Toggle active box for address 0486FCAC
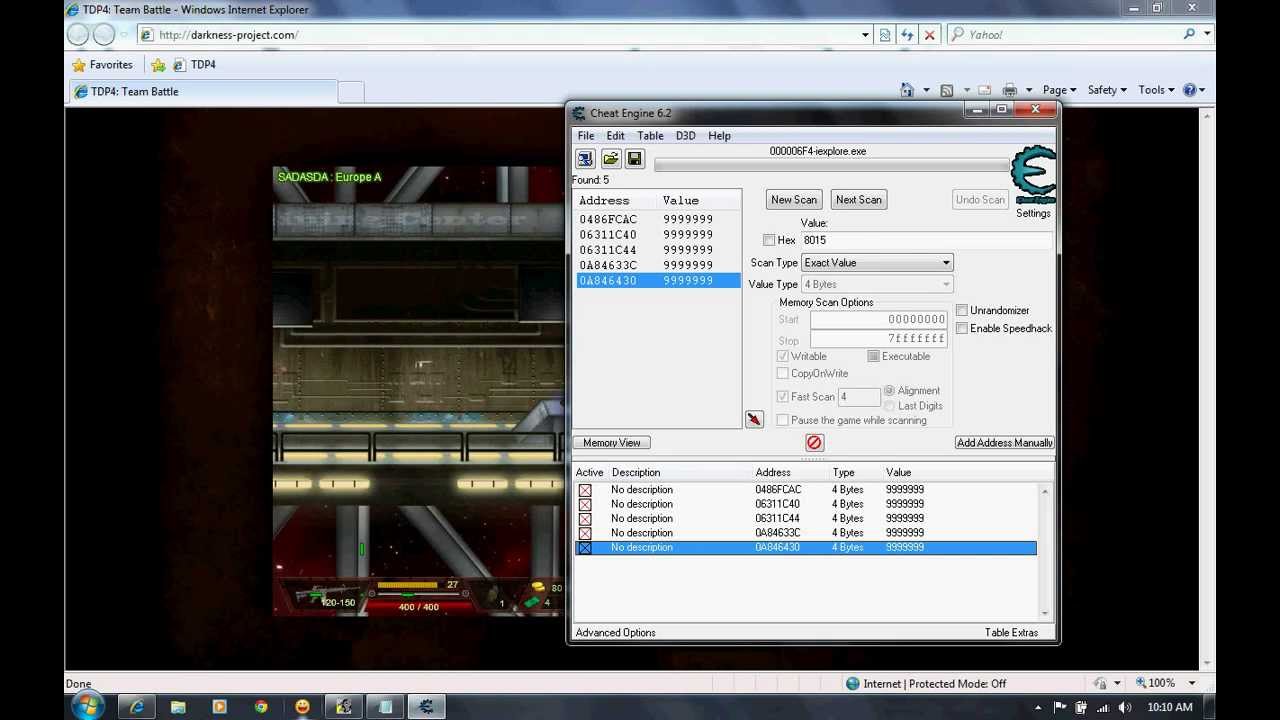This screenshot has height=720, width=1280. [x=585, y=490]
